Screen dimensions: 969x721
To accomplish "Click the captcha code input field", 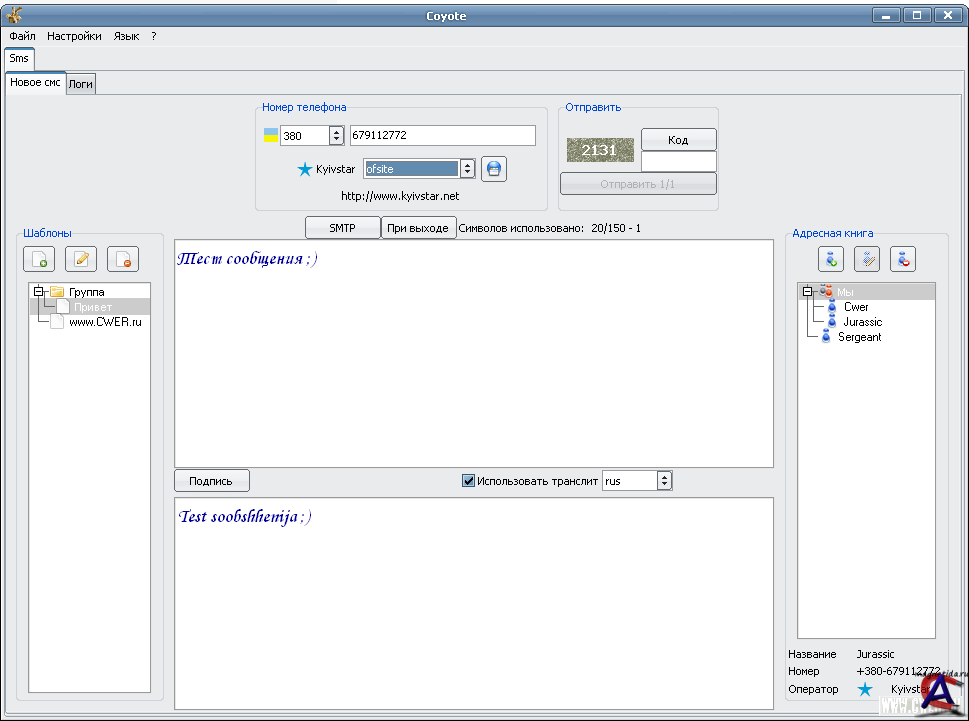I will pos(678,161).
